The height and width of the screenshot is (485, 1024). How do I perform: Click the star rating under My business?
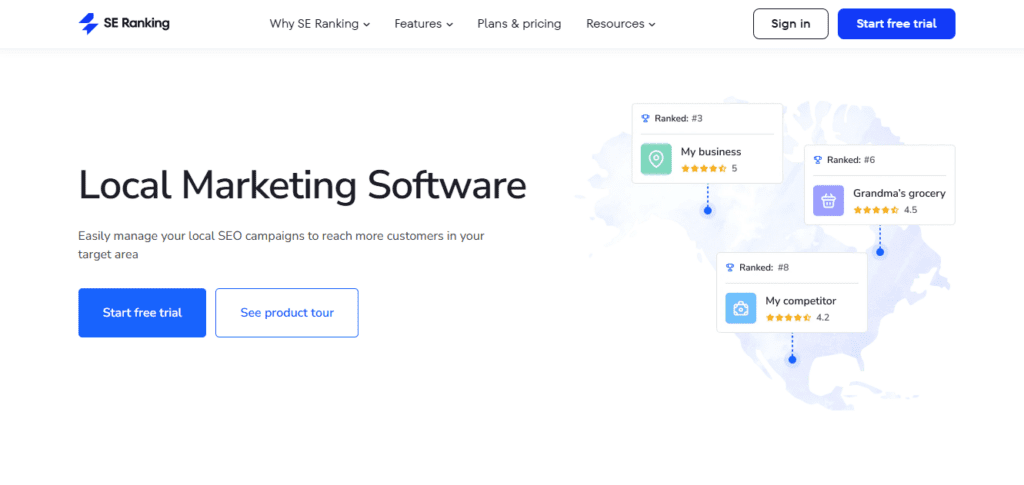click(703, 168)
